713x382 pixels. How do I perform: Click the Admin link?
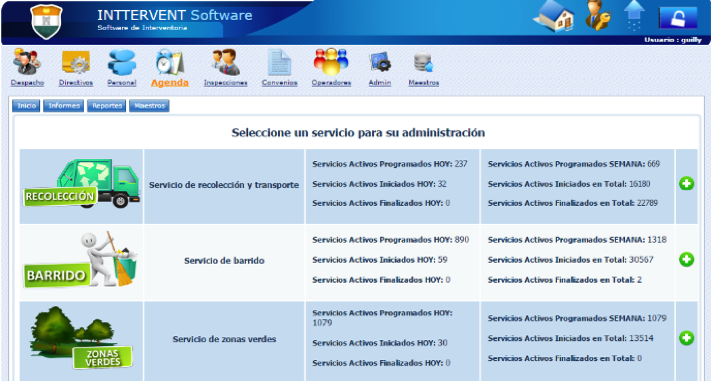click(380, 83)
